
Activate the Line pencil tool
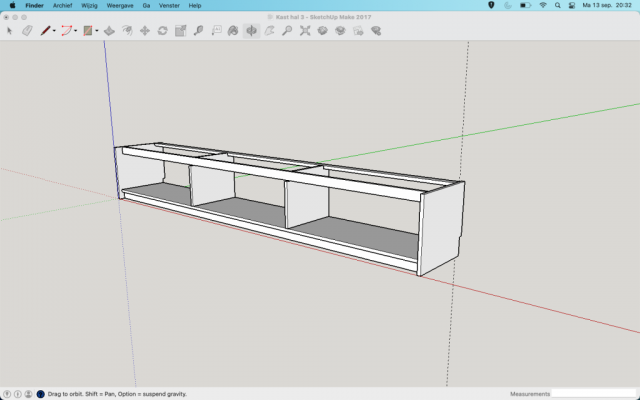tap(45, 31)
